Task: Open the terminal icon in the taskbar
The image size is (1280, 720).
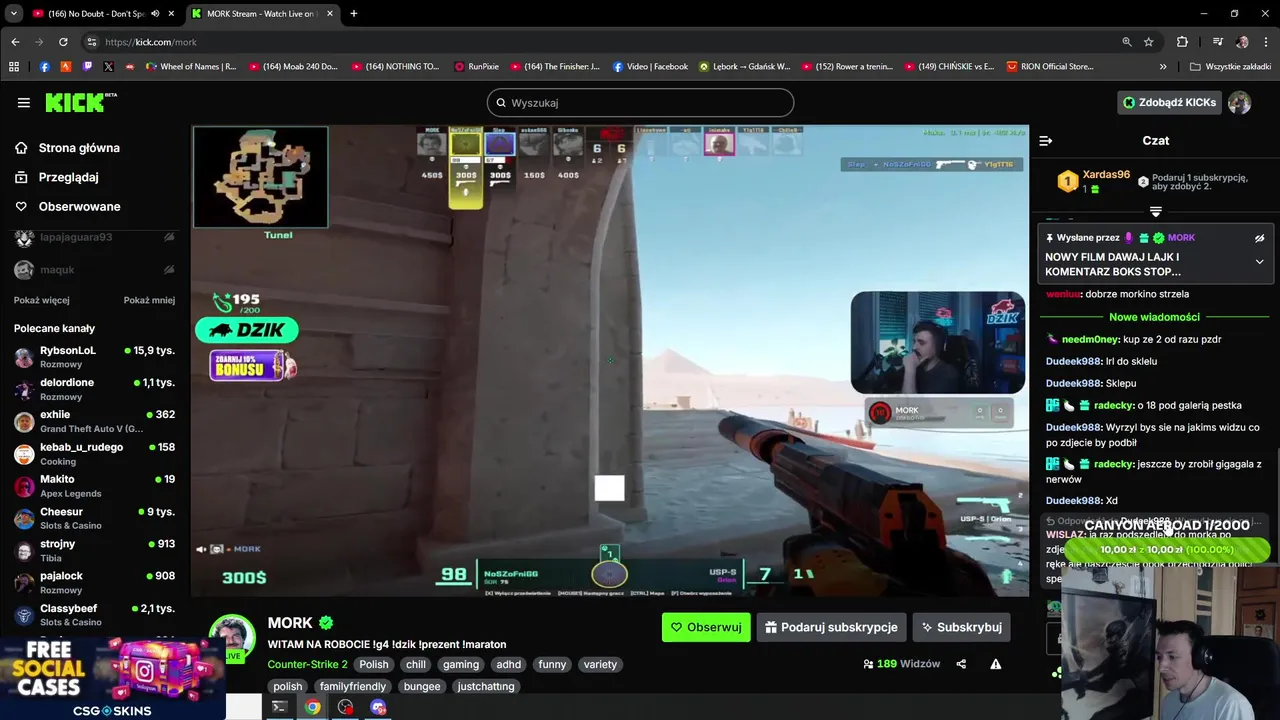Action: click(x=280, y=707)
